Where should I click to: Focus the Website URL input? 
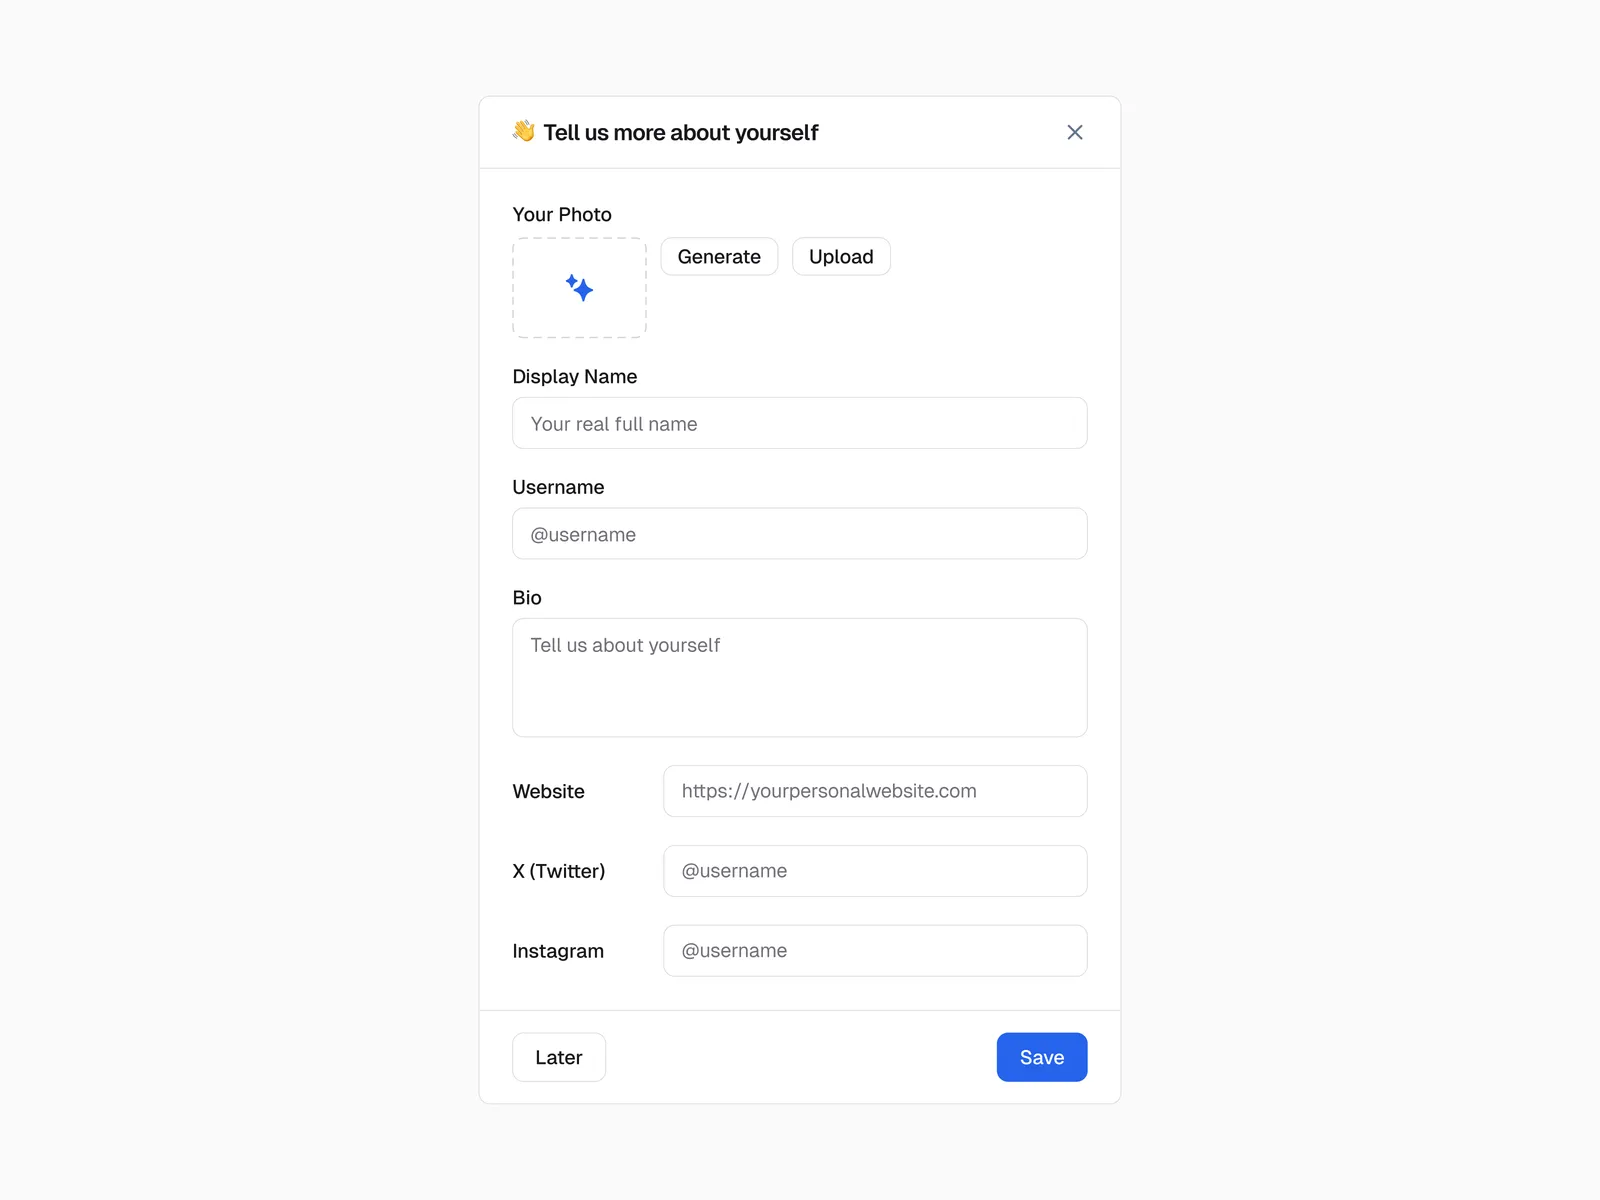[874, 791]
